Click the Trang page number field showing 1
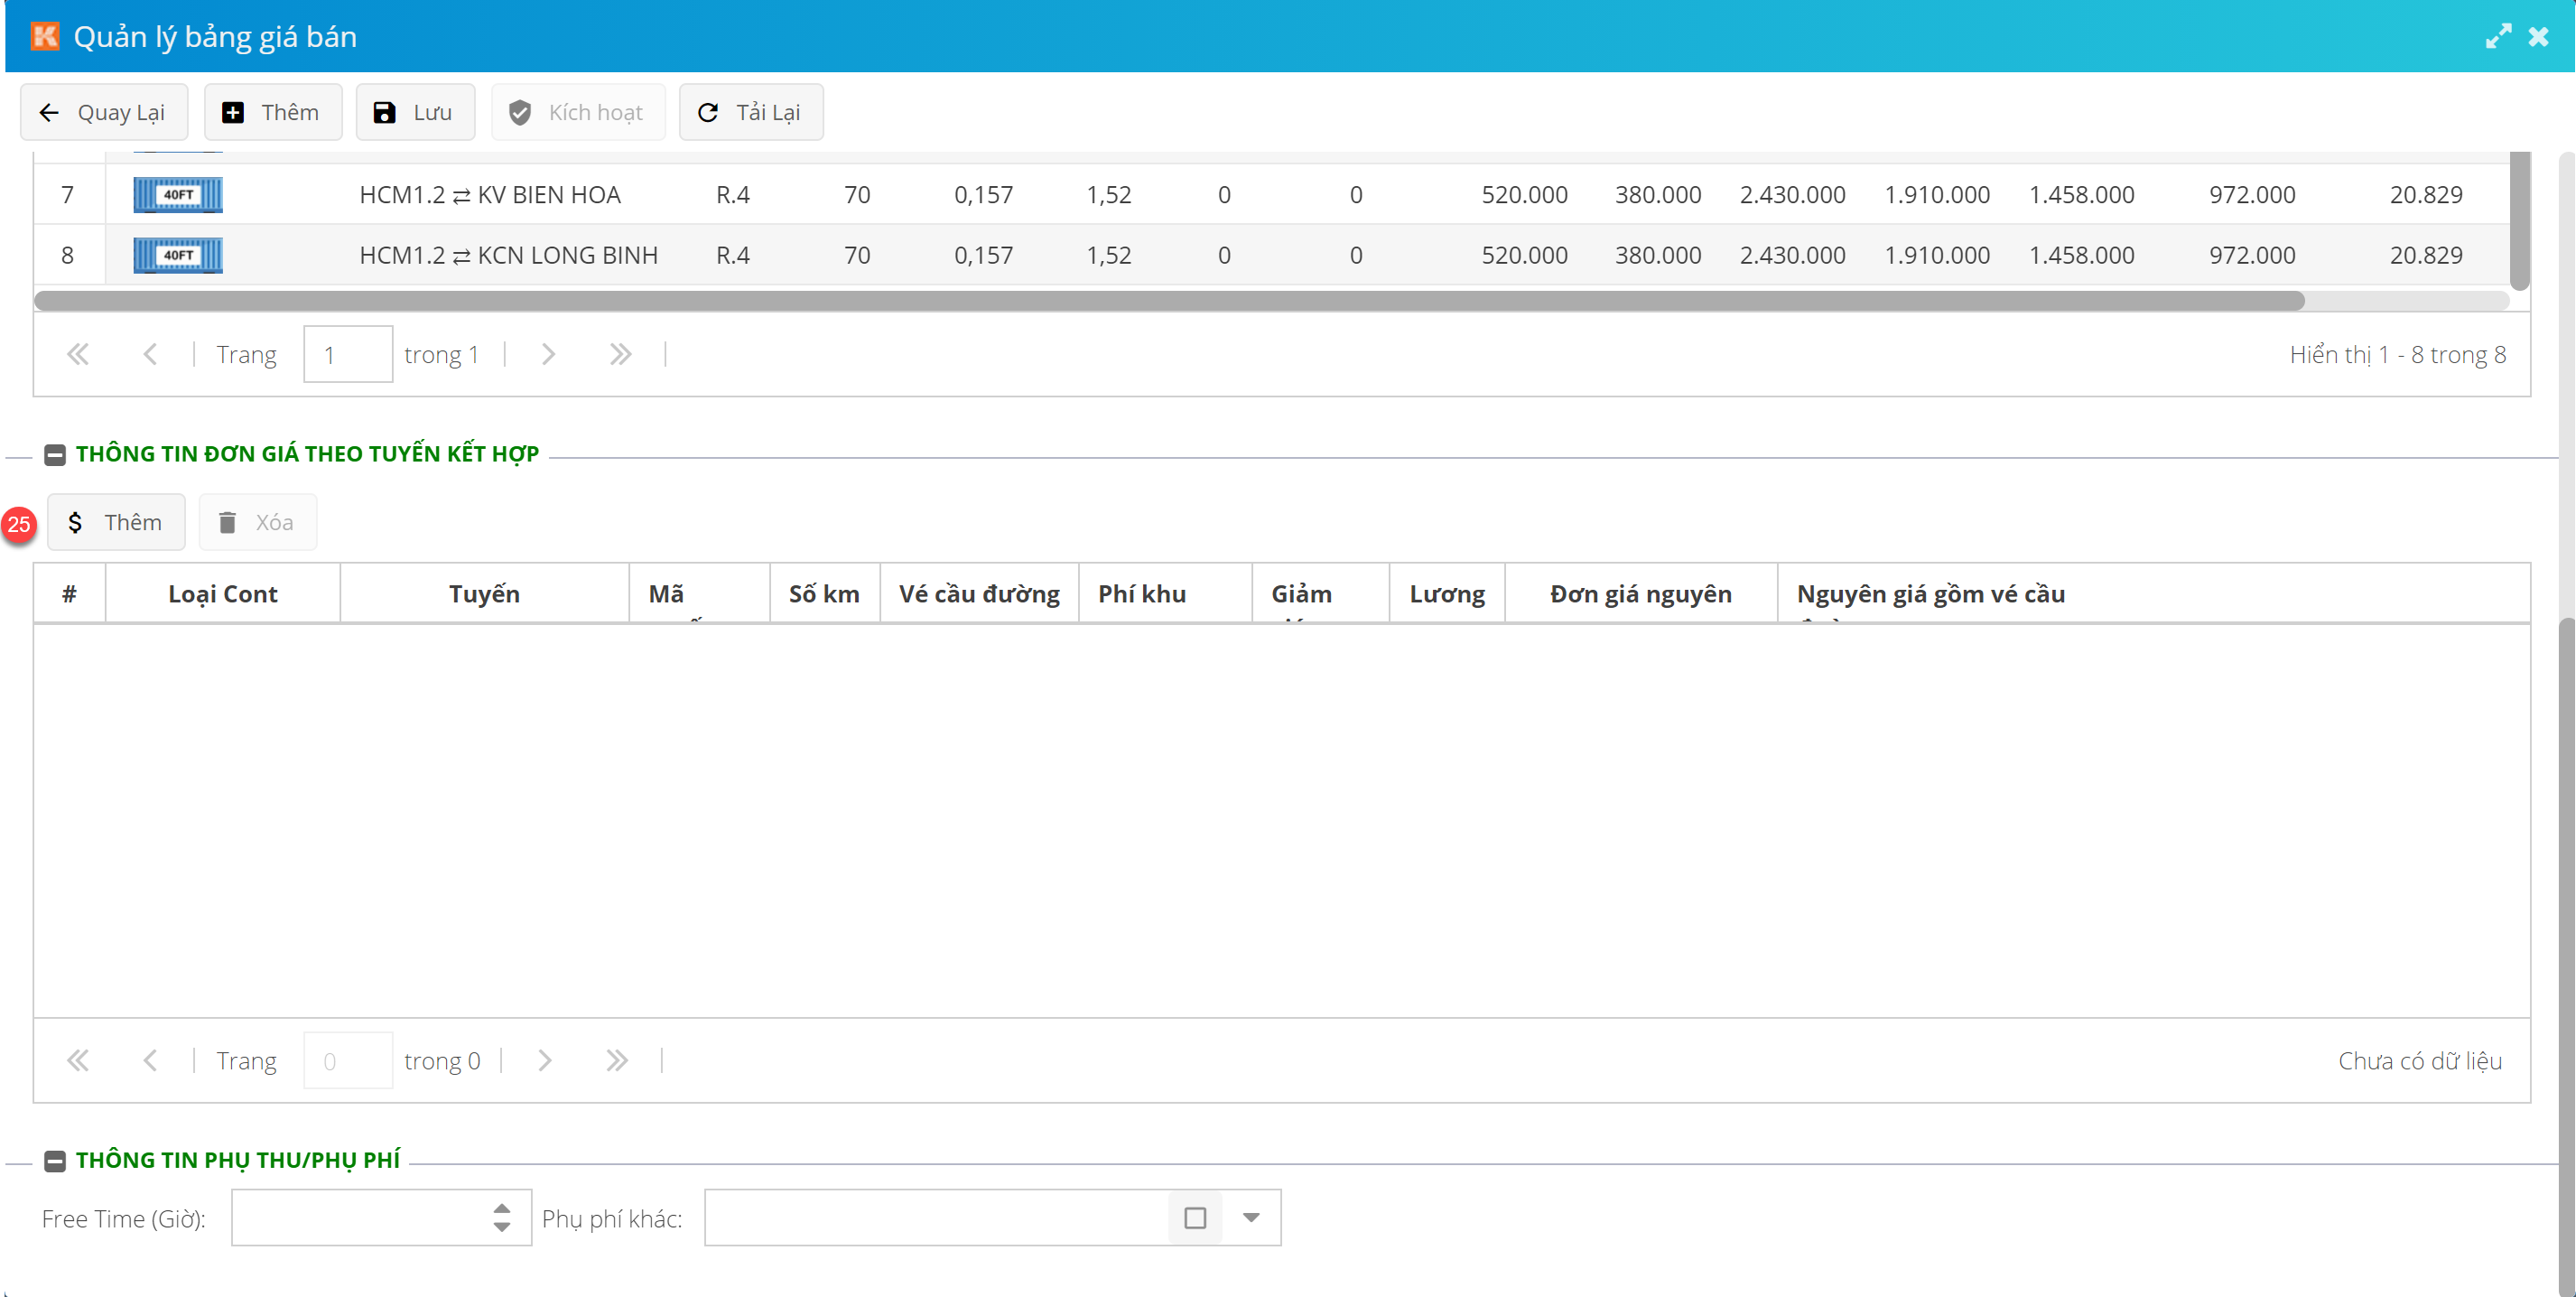This screenshot has height=1297, width=2576. click(x=347, y=354)
